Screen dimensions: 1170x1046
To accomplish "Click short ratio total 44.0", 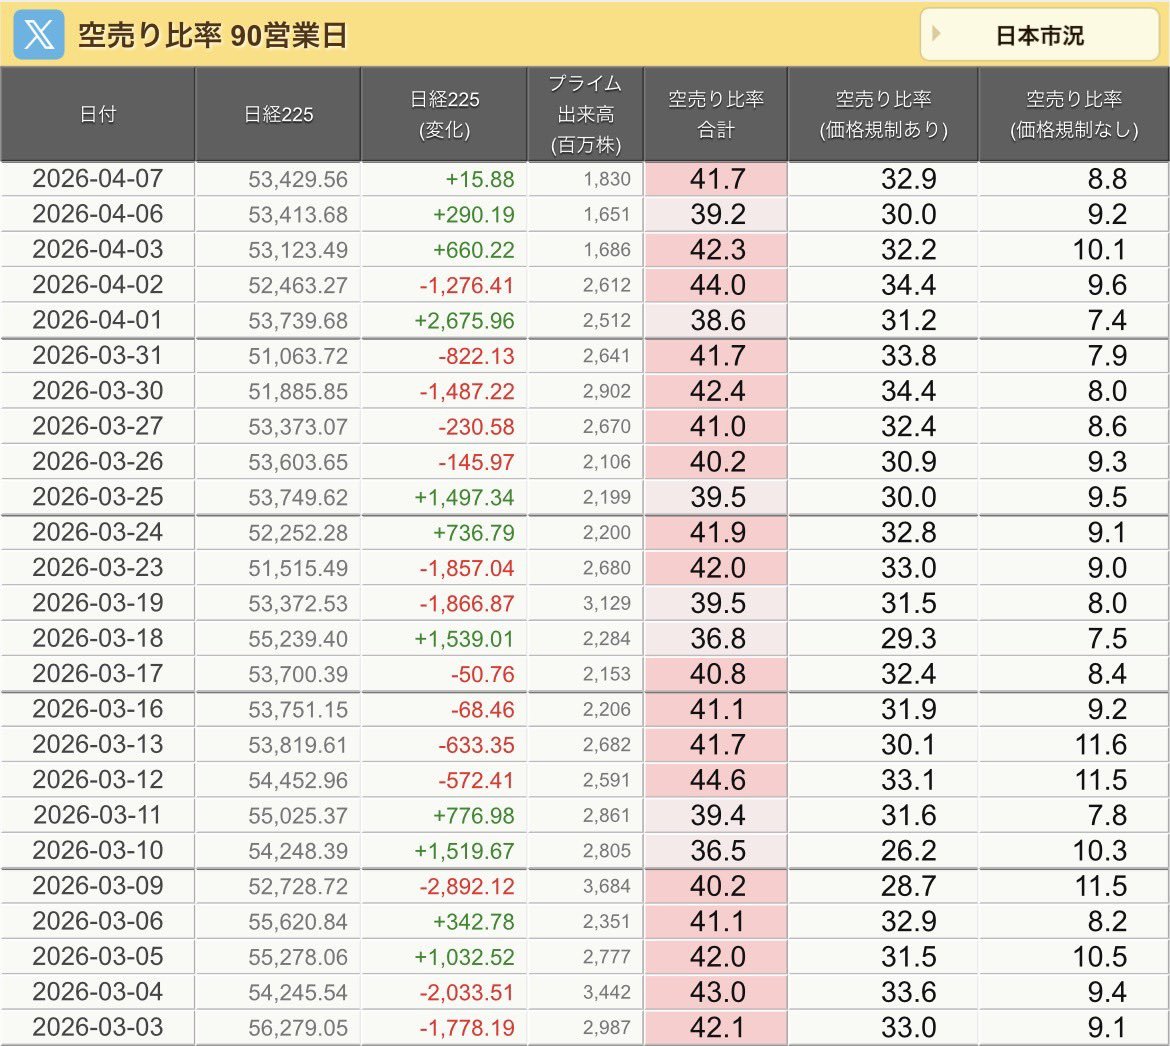I will pos(718,285).
